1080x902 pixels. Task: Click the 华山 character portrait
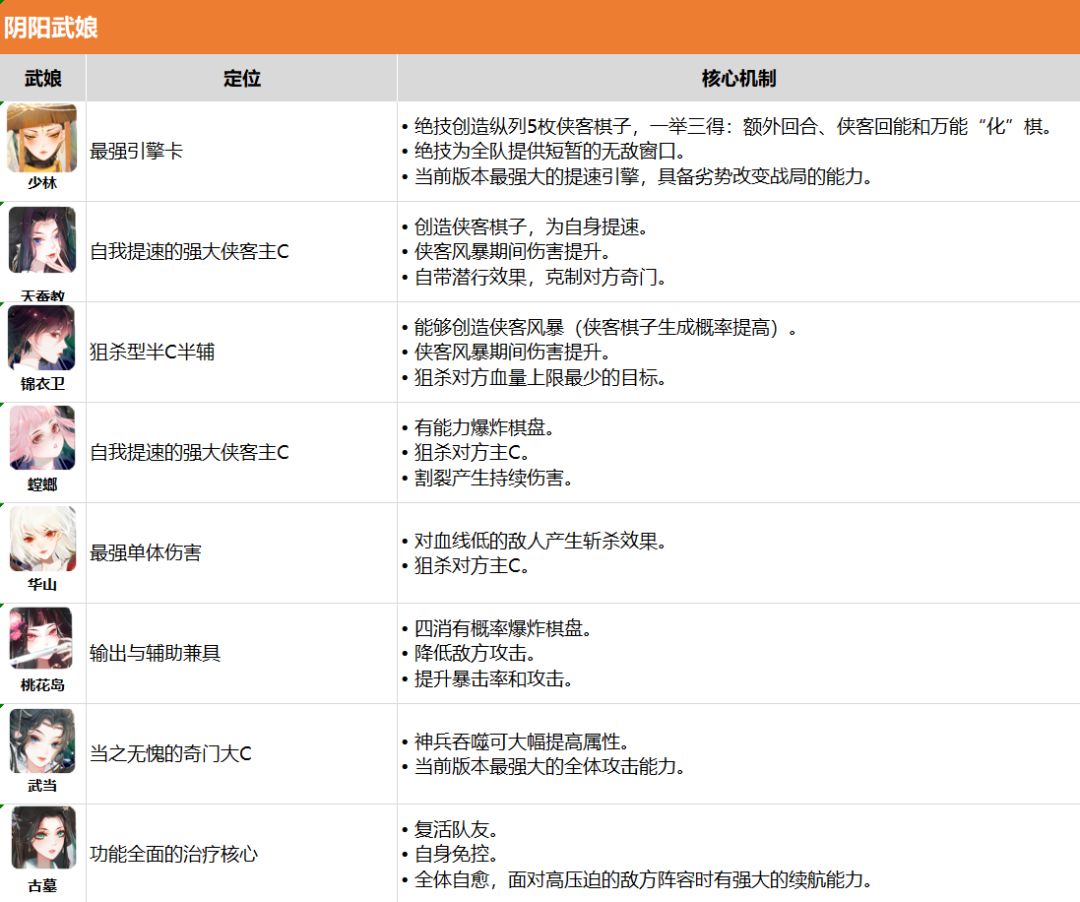[x=43, y=538]
